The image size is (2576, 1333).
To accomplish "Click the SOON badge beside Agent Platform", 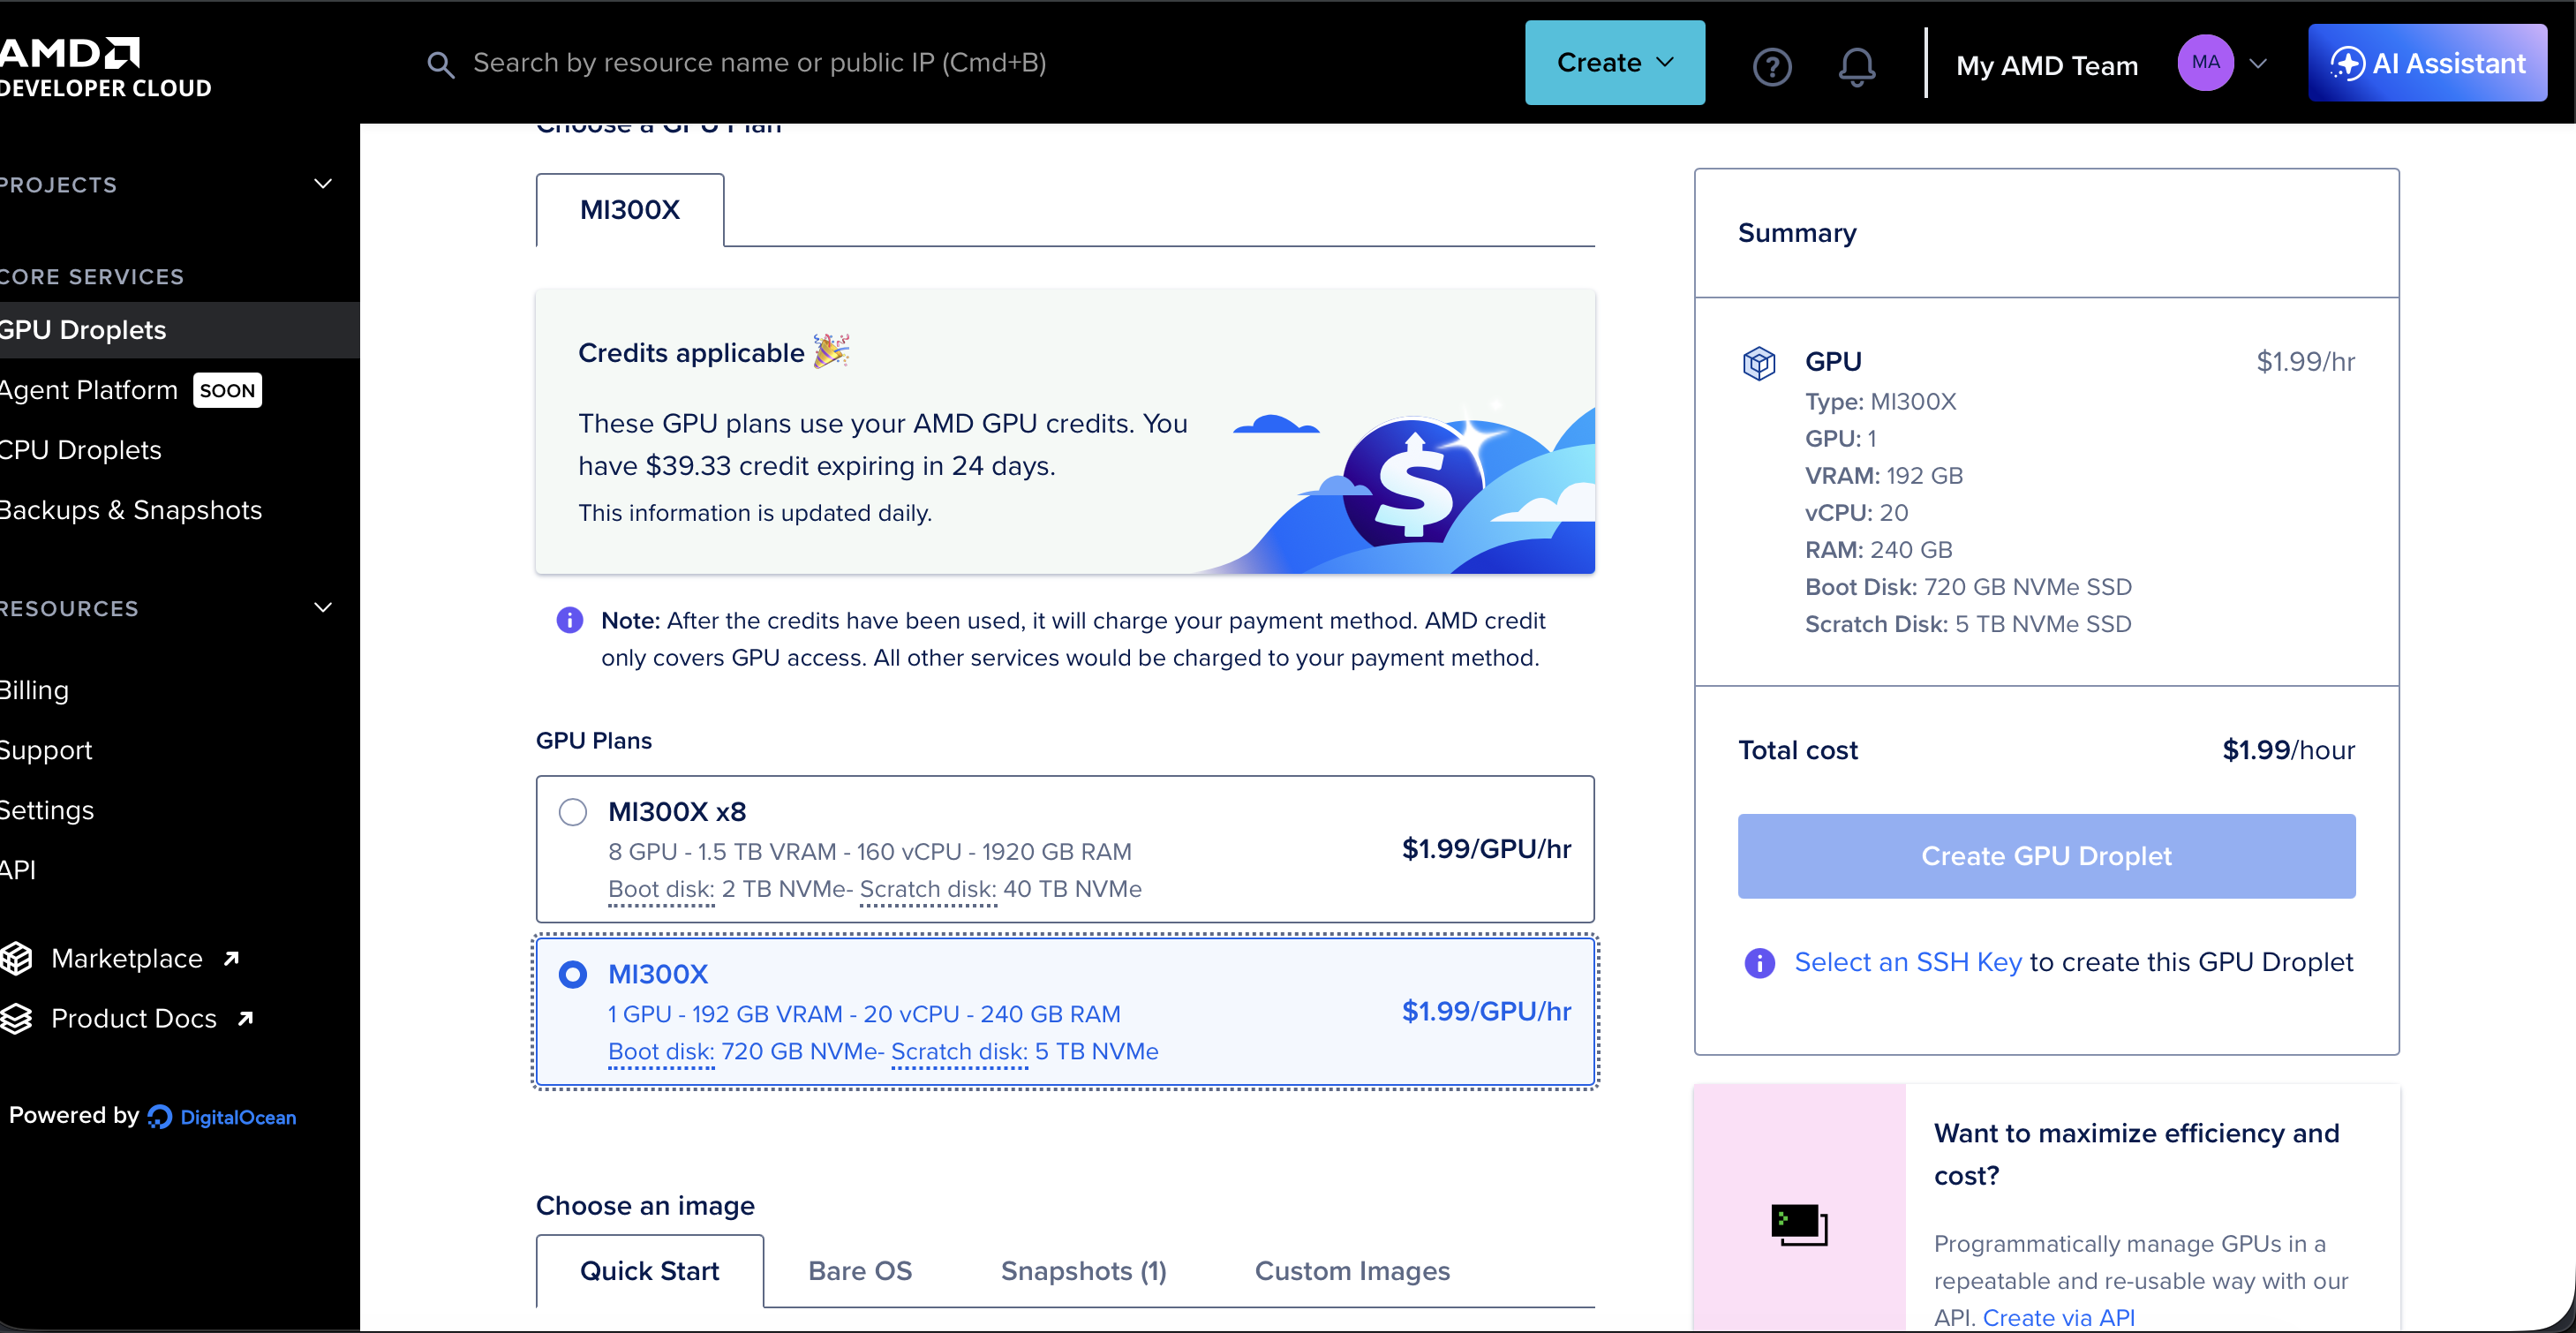I will click(228, 390).
